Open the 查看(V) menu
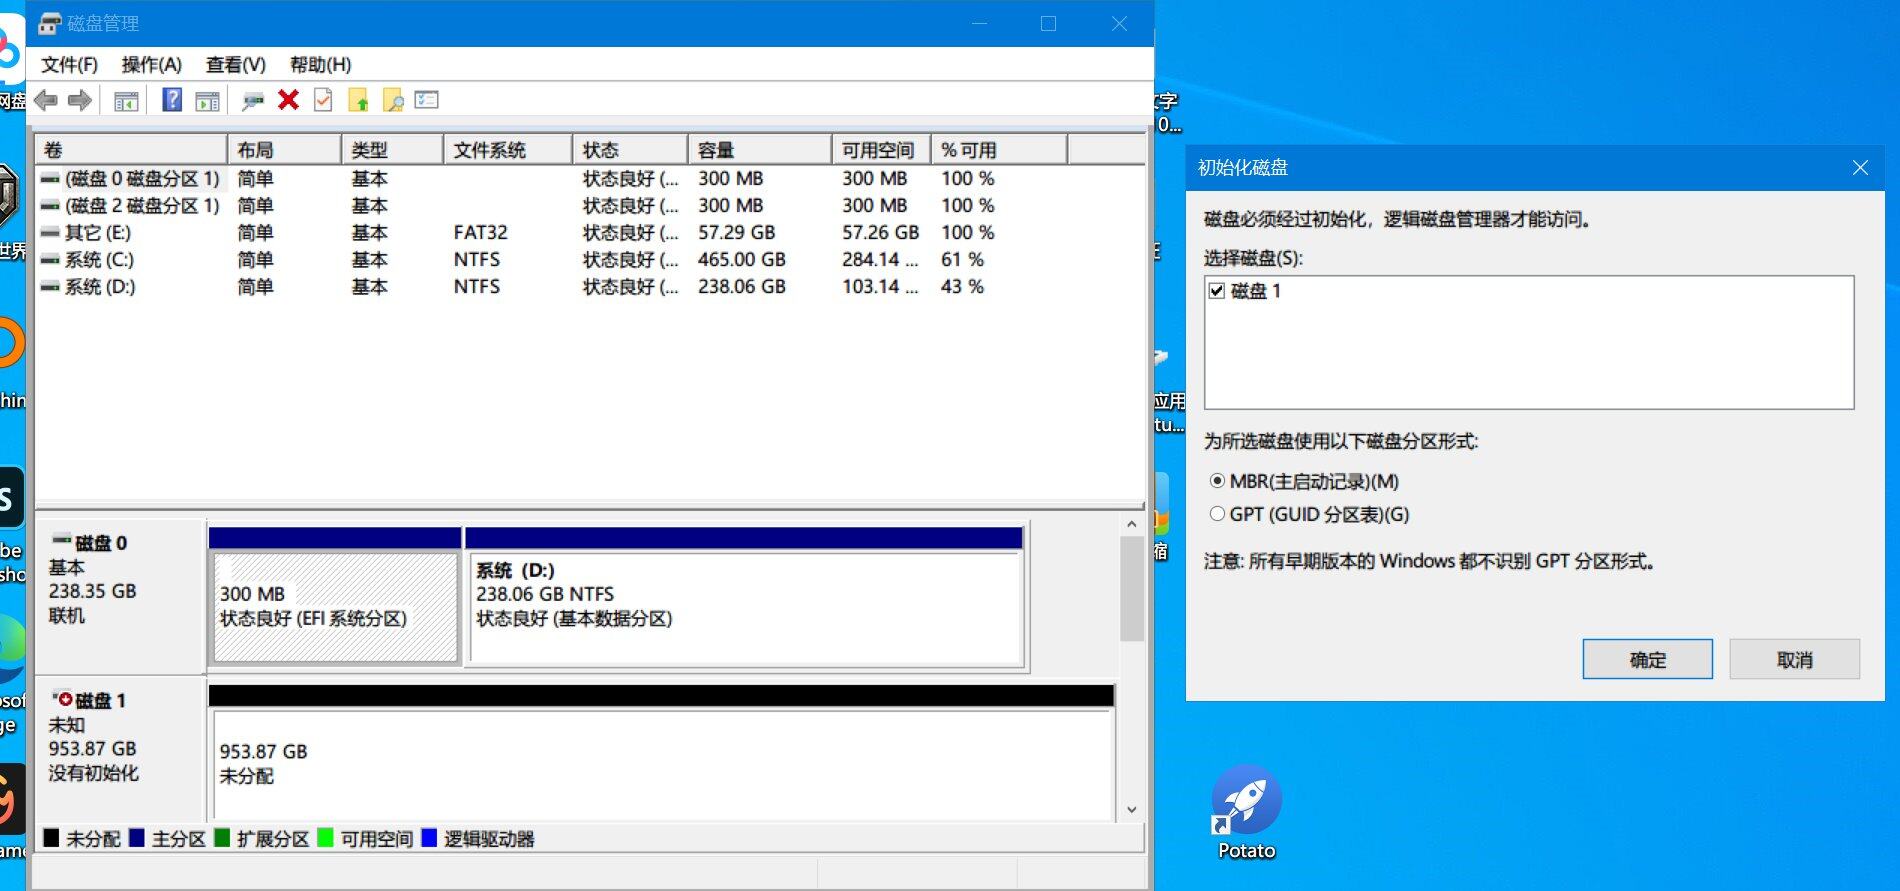 coord(236,65)
